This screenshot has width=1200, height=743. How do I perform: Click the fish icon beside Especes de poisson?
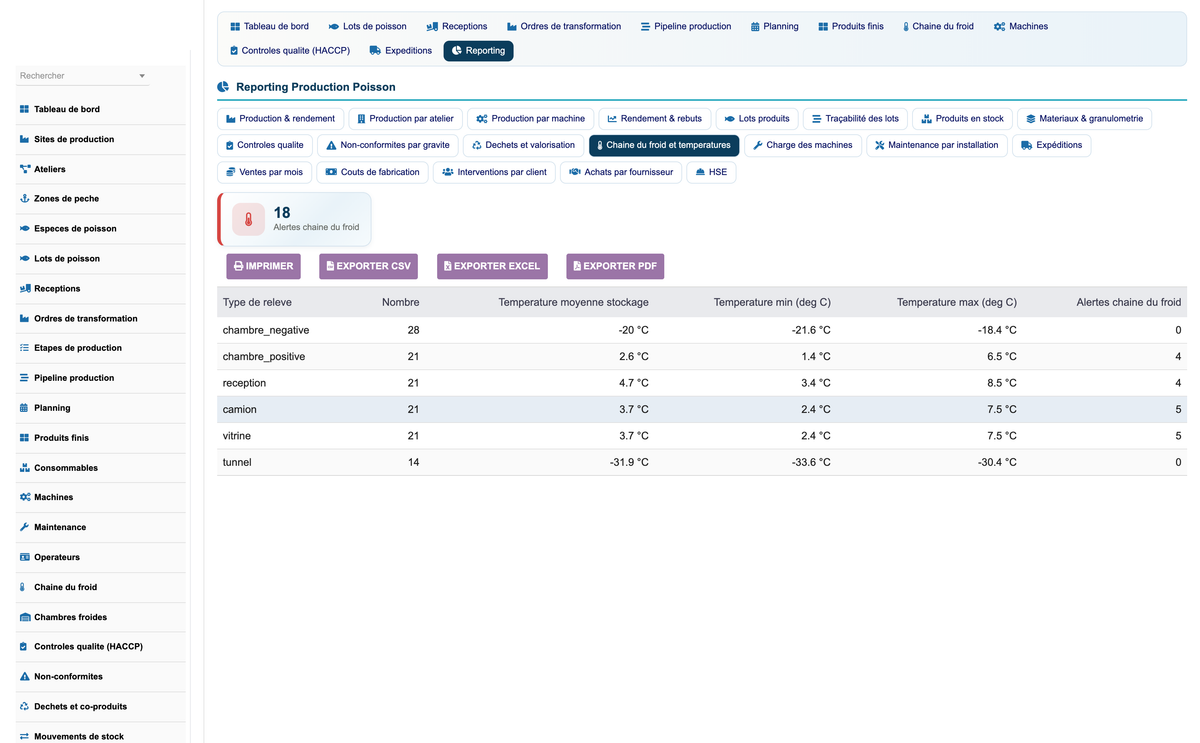click(25, 229)
